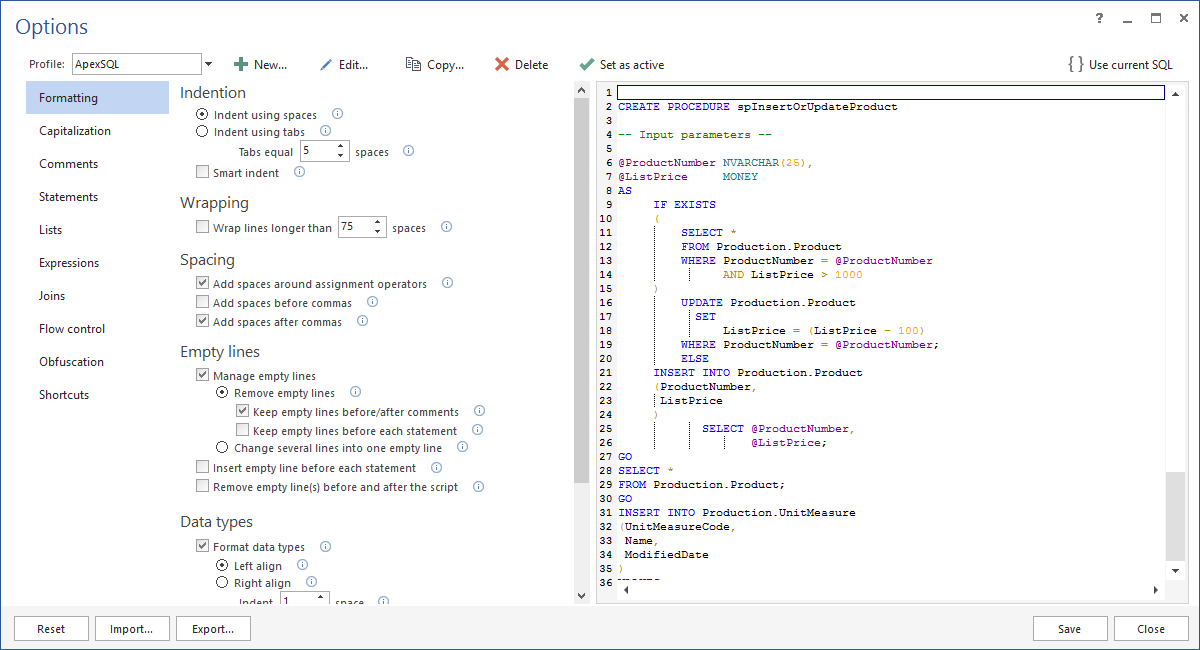
Task: Decrease the Wrap lines length spinner
Action: pyautogui.click(x=378, y=232)
